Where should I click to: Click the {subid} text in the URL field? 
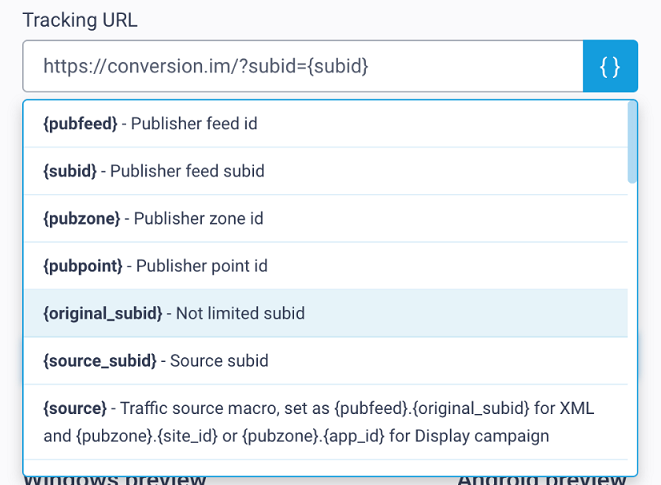338,66
